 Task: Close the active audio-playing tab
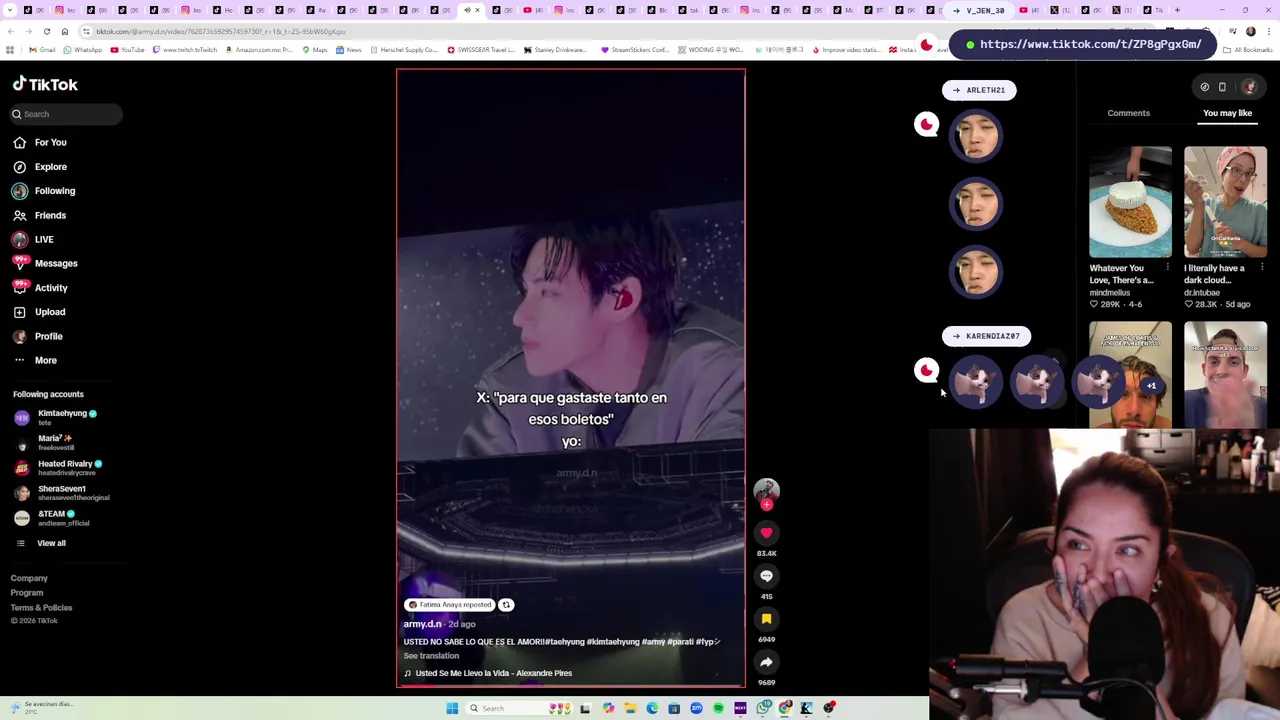[x=477, y=10]
